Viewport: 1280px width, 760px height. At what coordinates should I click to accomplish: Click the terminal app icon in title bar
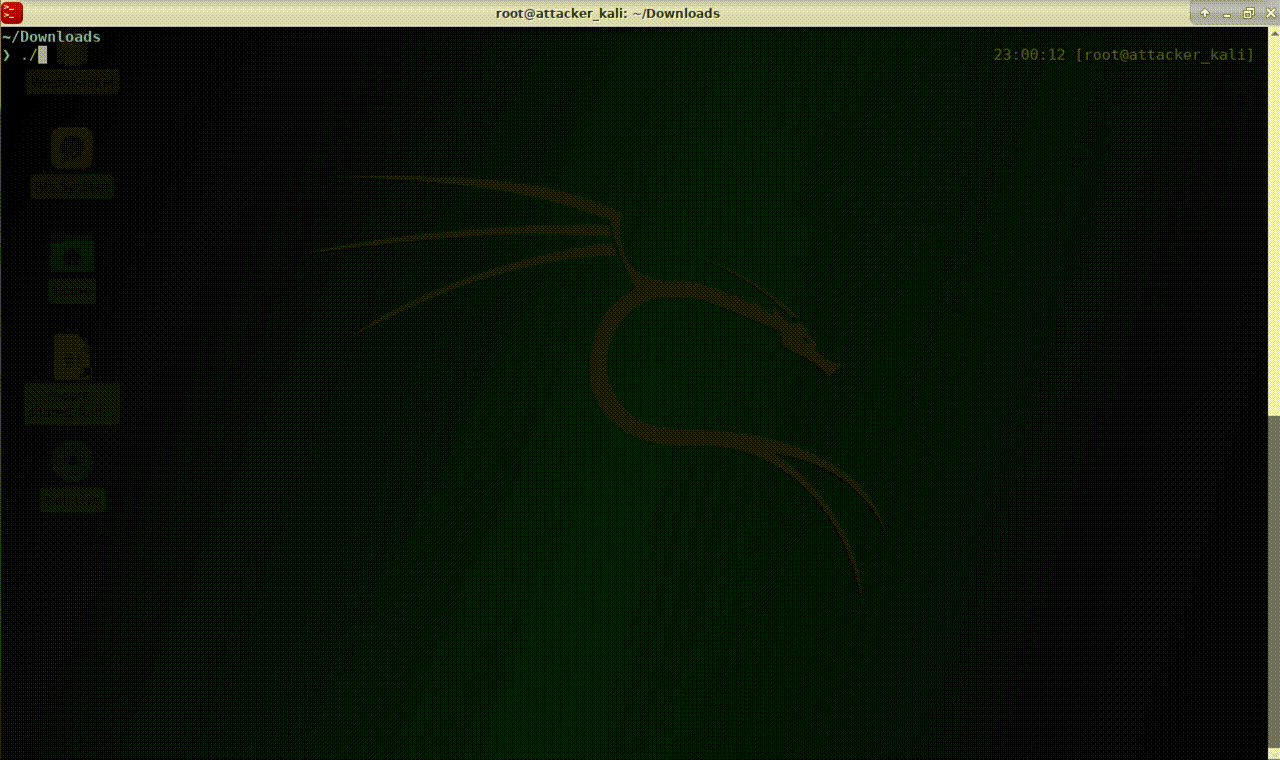12,13
